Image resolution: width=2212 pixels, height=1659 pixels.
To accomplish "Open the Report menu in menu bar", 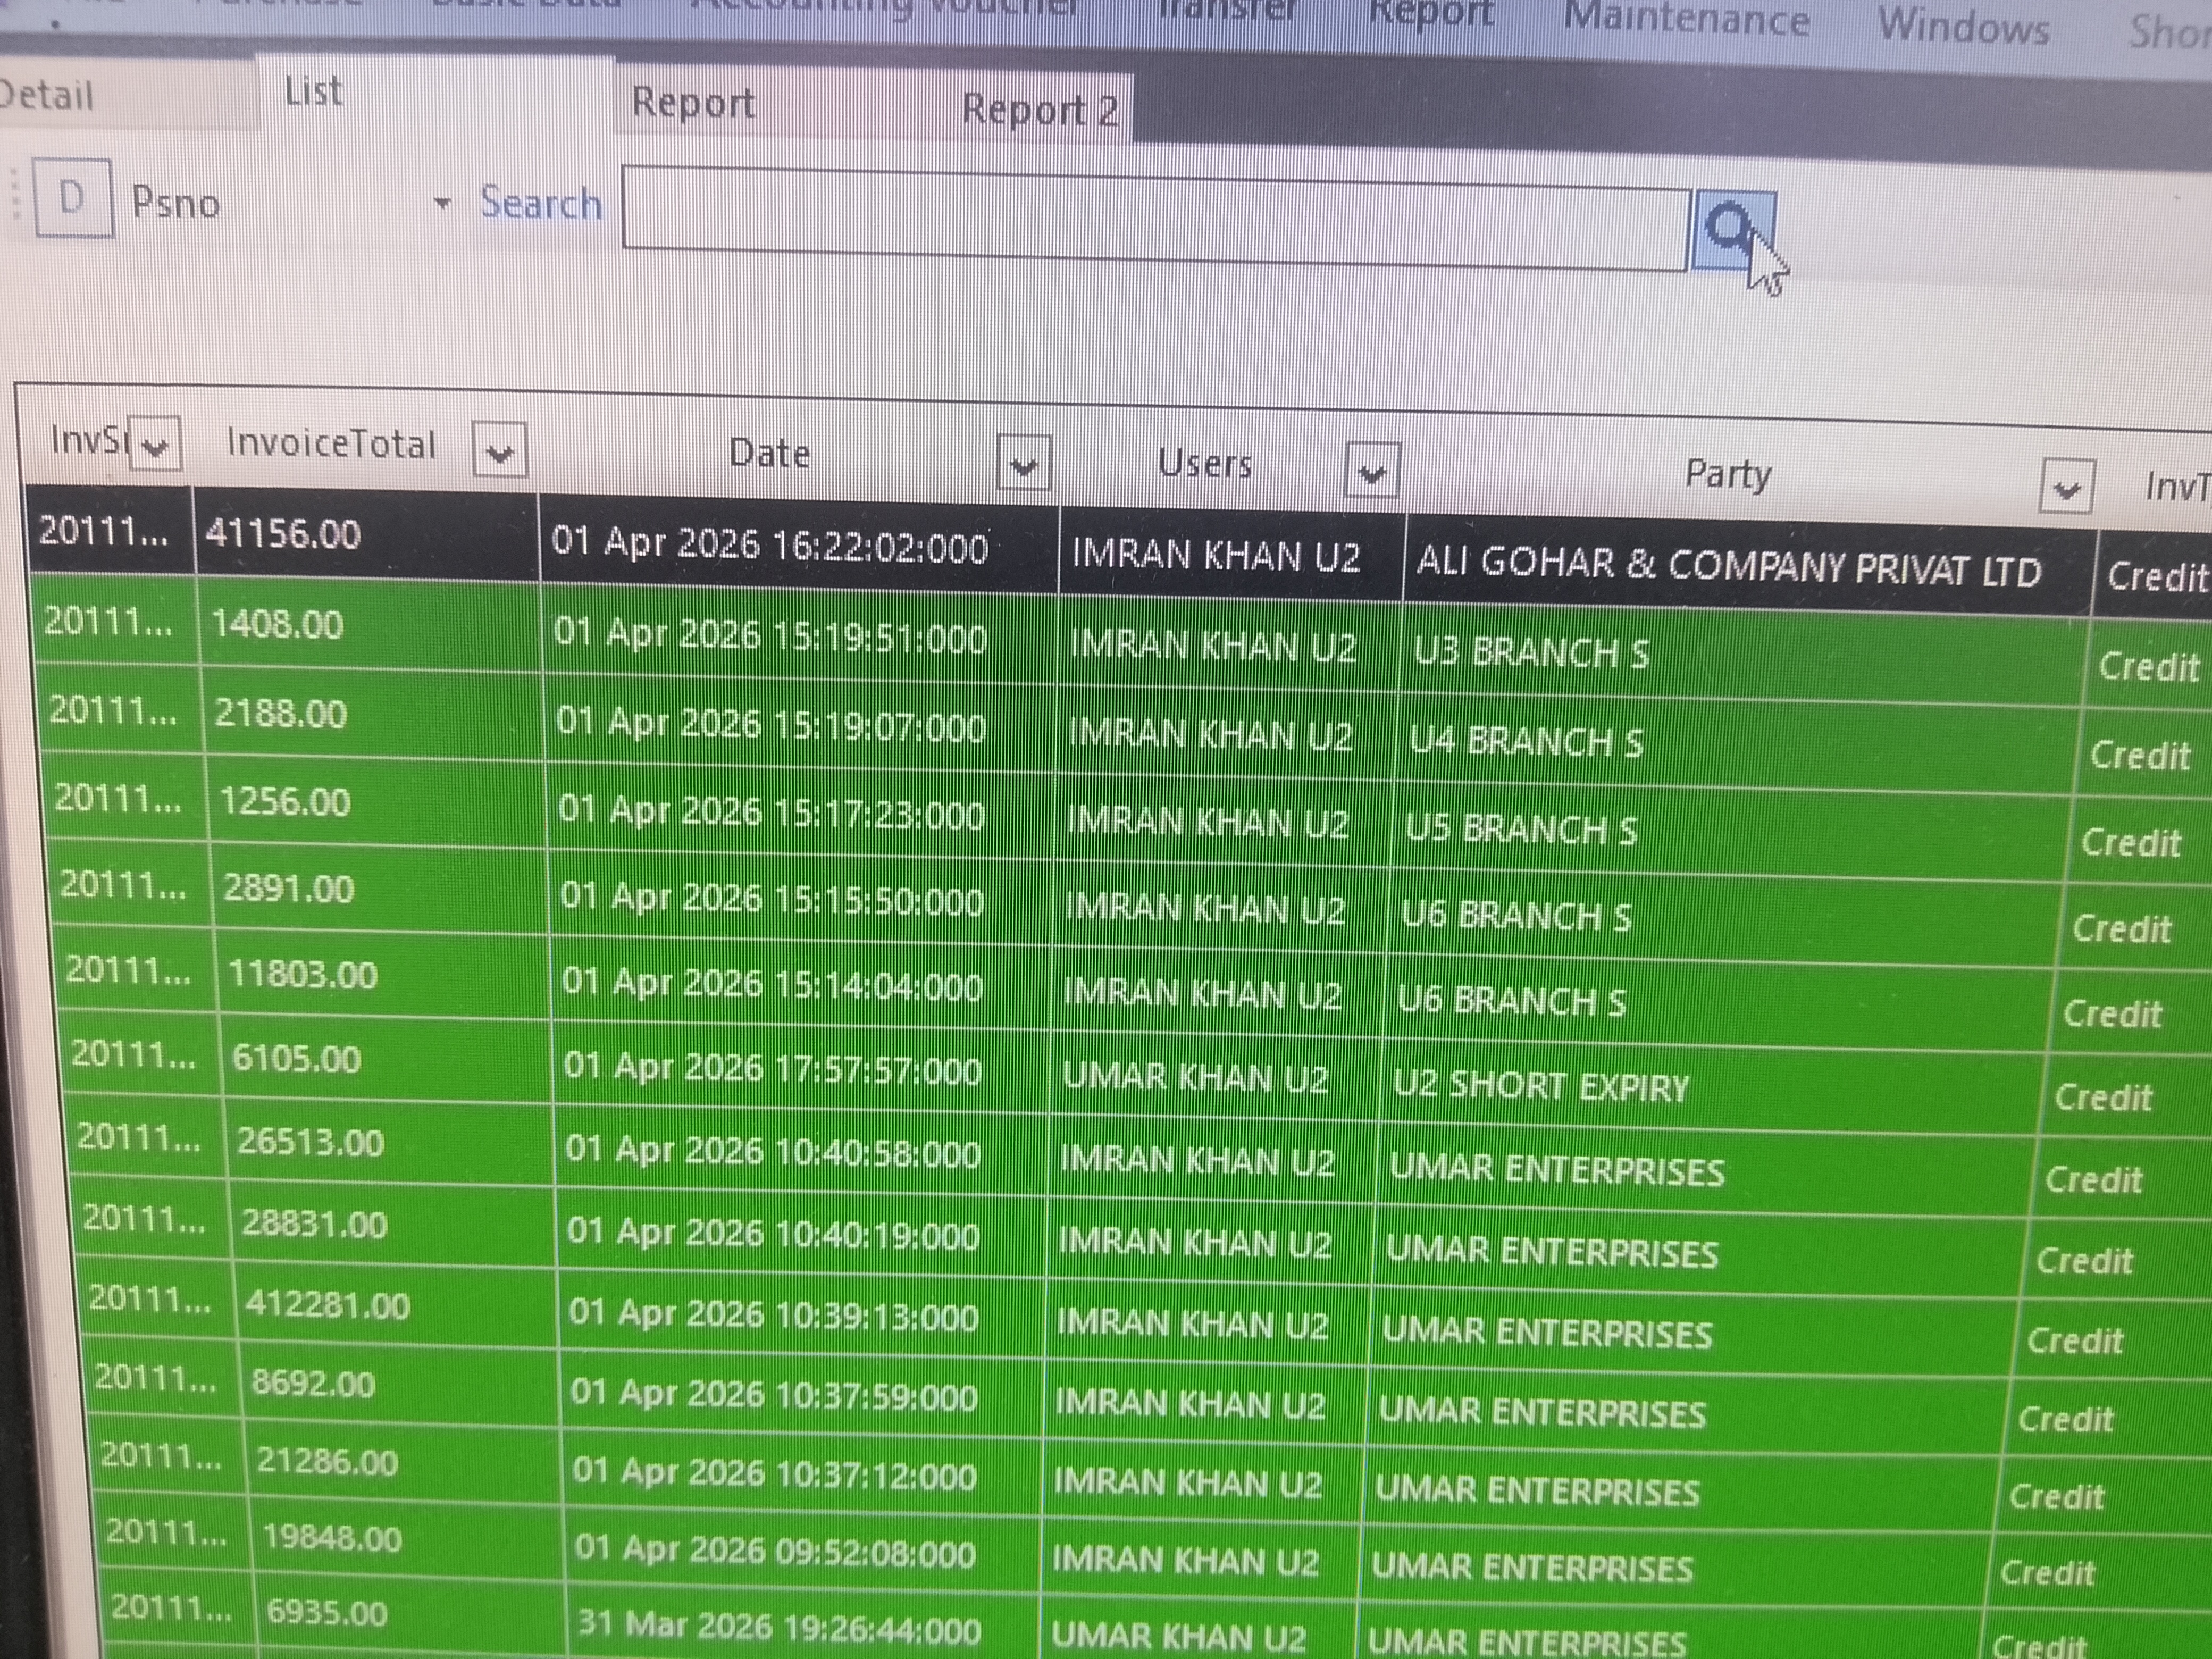I will coord(1431,14).
